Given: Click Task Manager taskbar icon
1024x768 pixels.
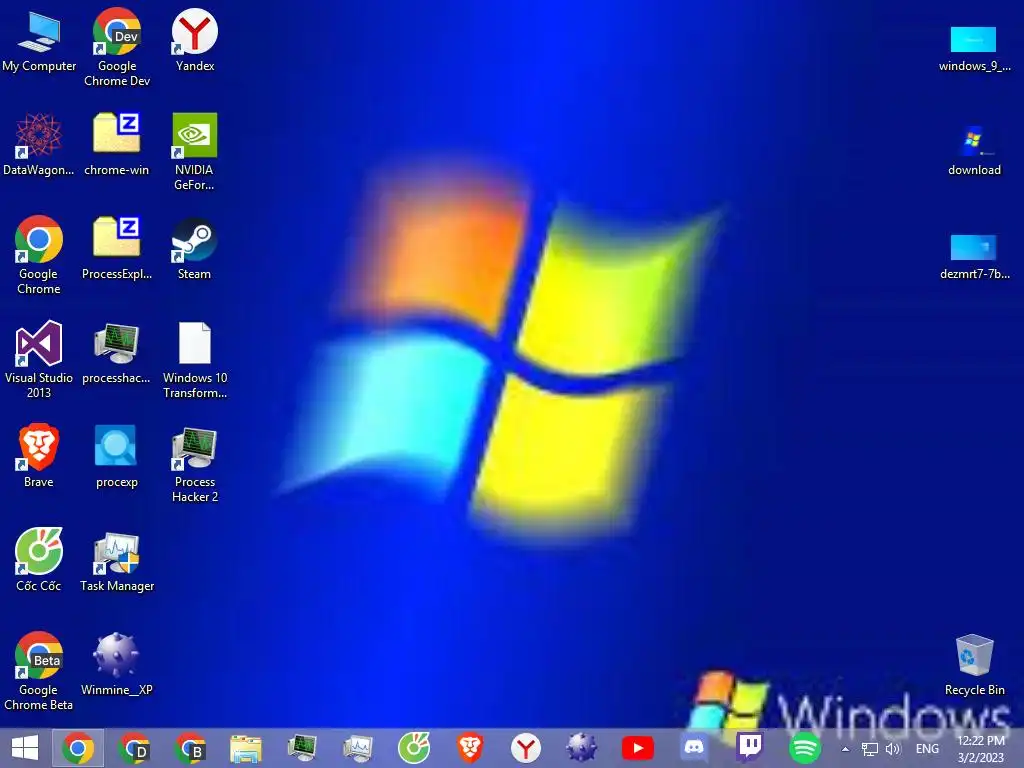Looking at the screenshot, I should coord(358,748).
